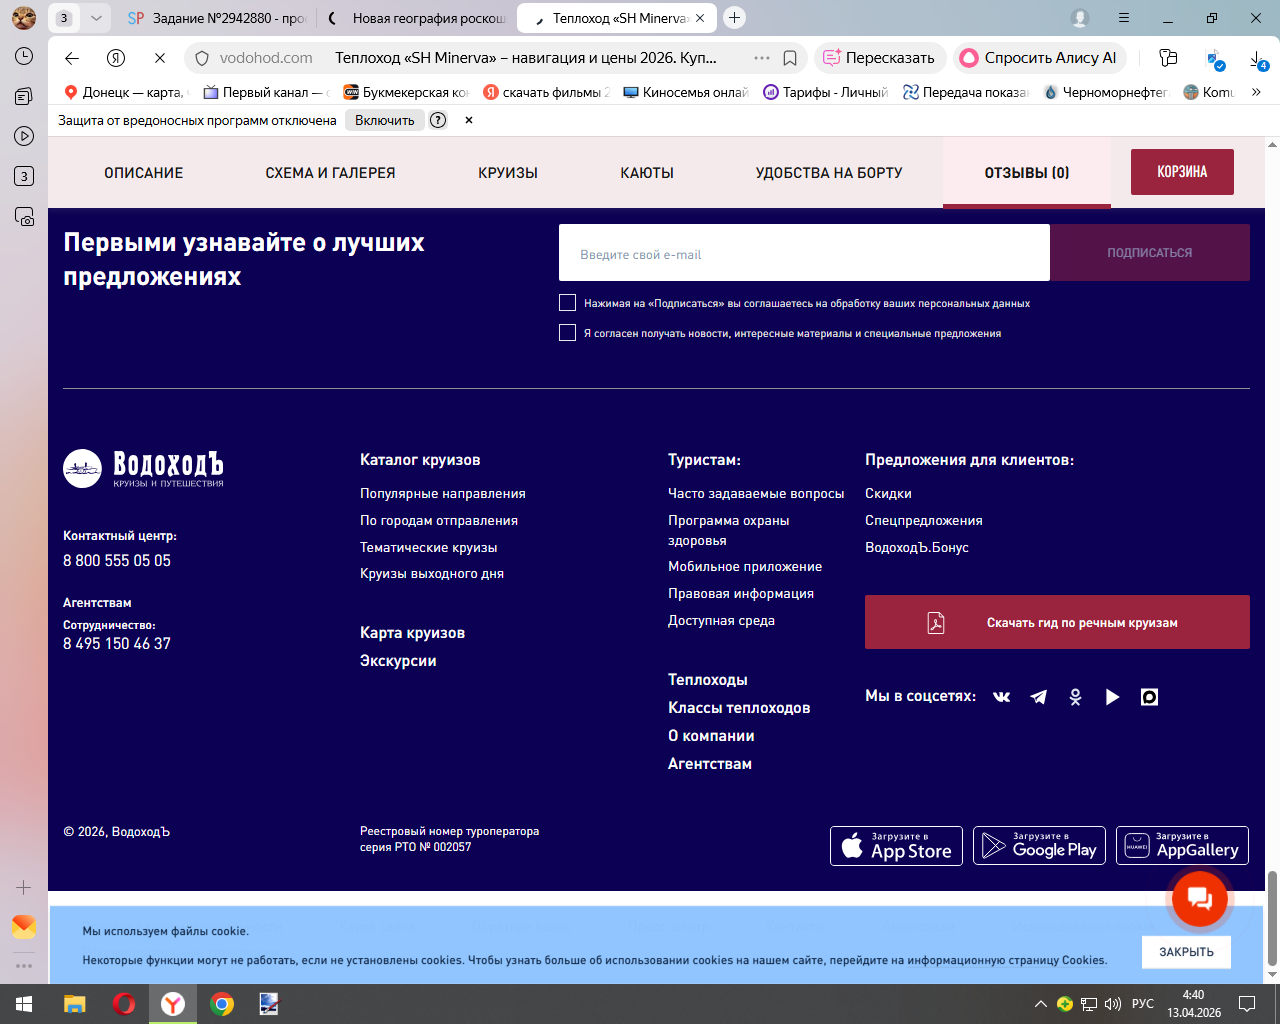The image size is (1280, 1024).
Task: Open Тематические круизы link
Action: [429, 547]
